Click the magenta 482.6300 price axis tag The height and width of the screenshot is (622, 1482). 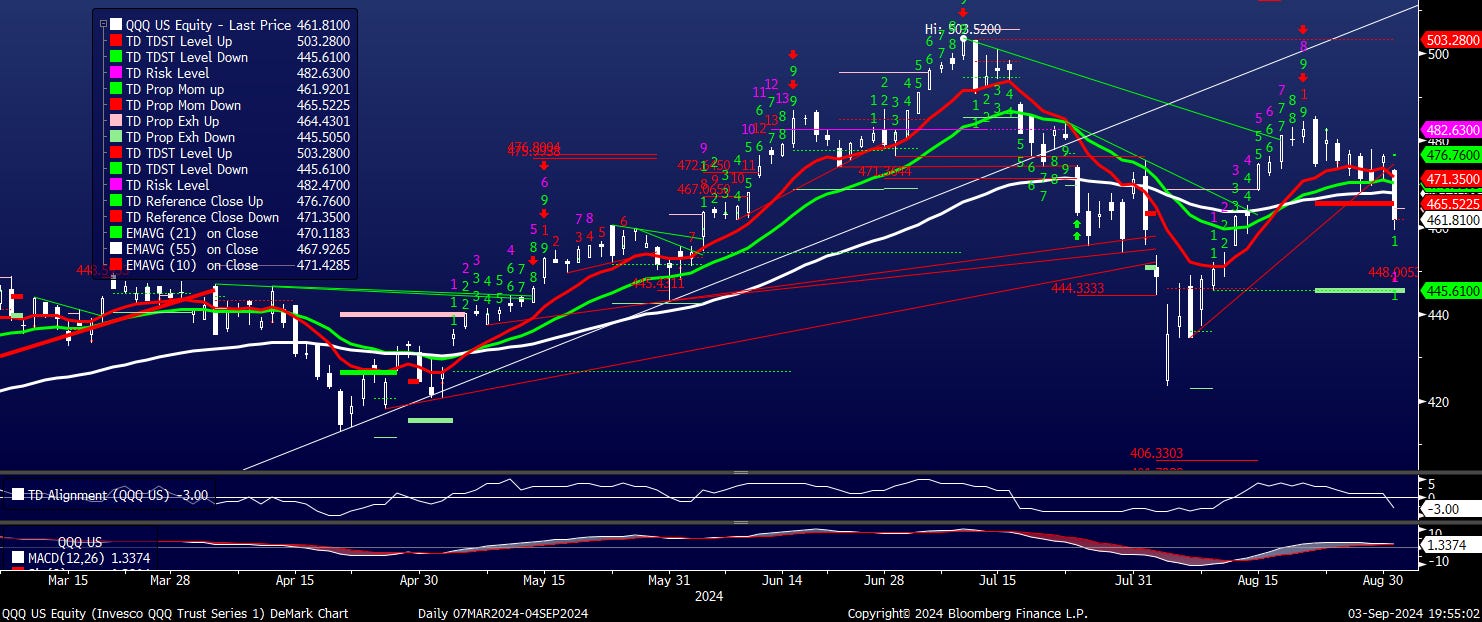click(x=1452, y=130)
